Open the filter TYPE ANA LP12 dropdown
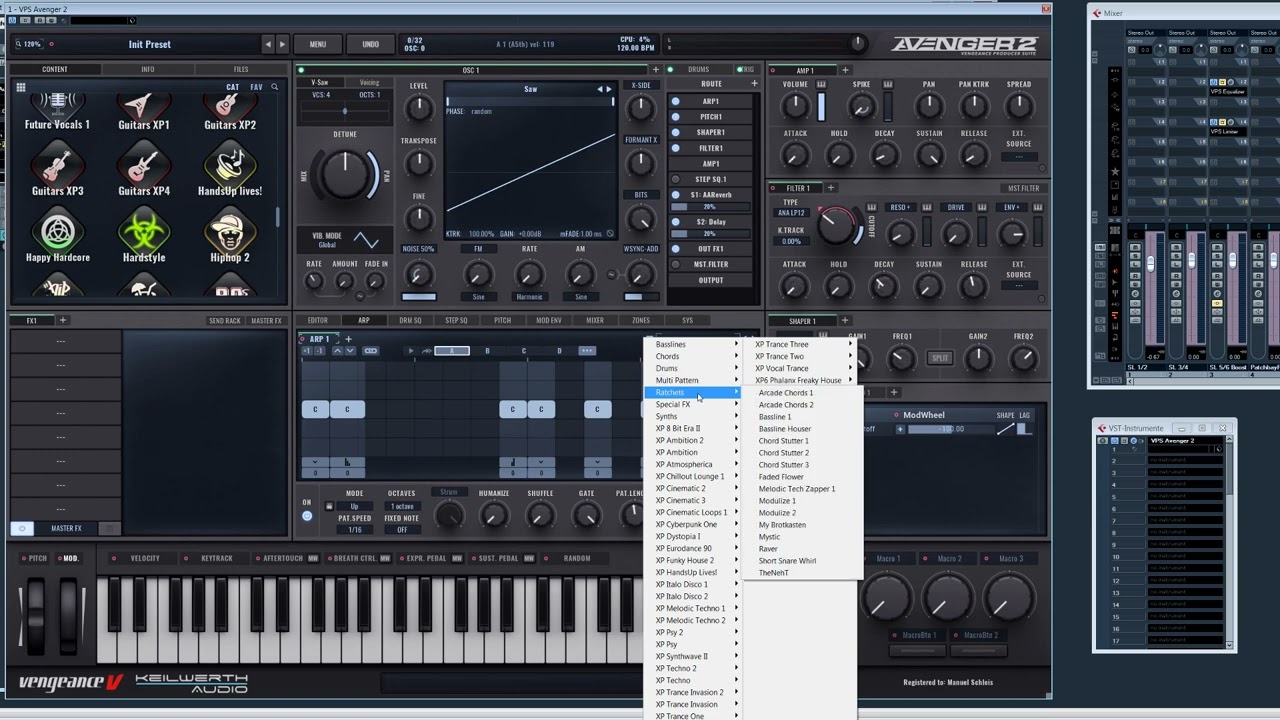1280x720 pixels. coord(791,213)
